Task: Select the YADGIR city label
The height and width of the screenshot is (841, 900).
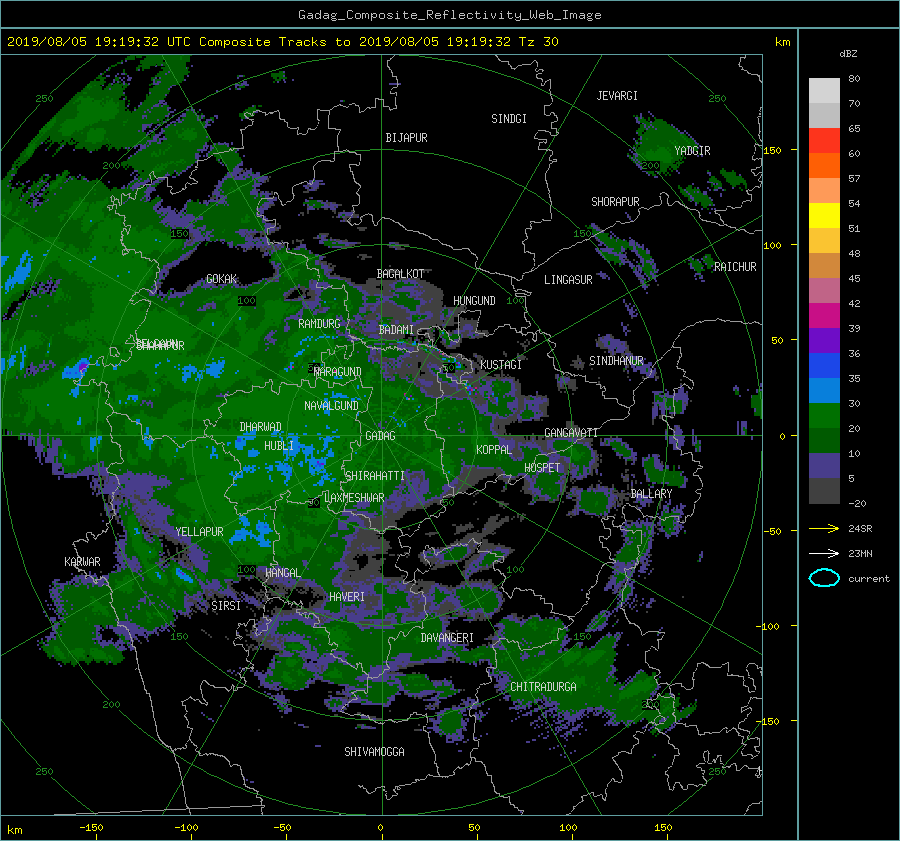Action: pyautogui.click(x=692, y=151)
